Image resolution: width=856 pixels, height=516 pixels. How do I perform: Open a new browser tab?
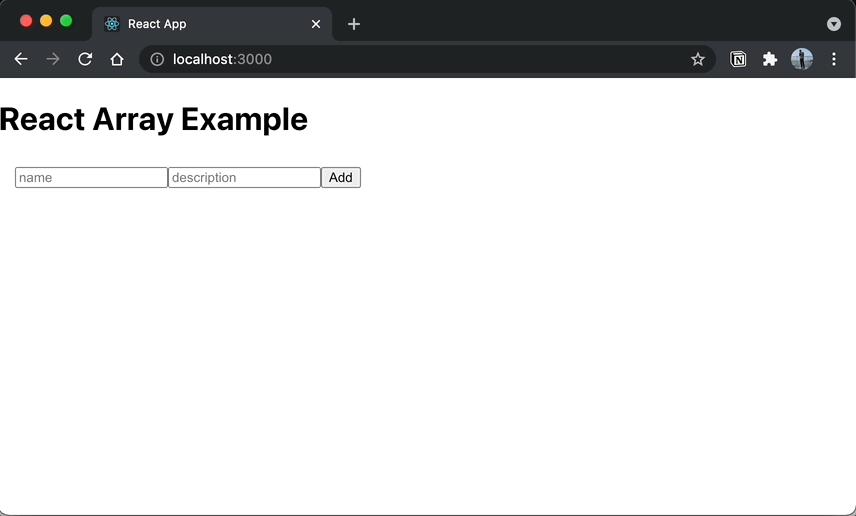point(354,24)
